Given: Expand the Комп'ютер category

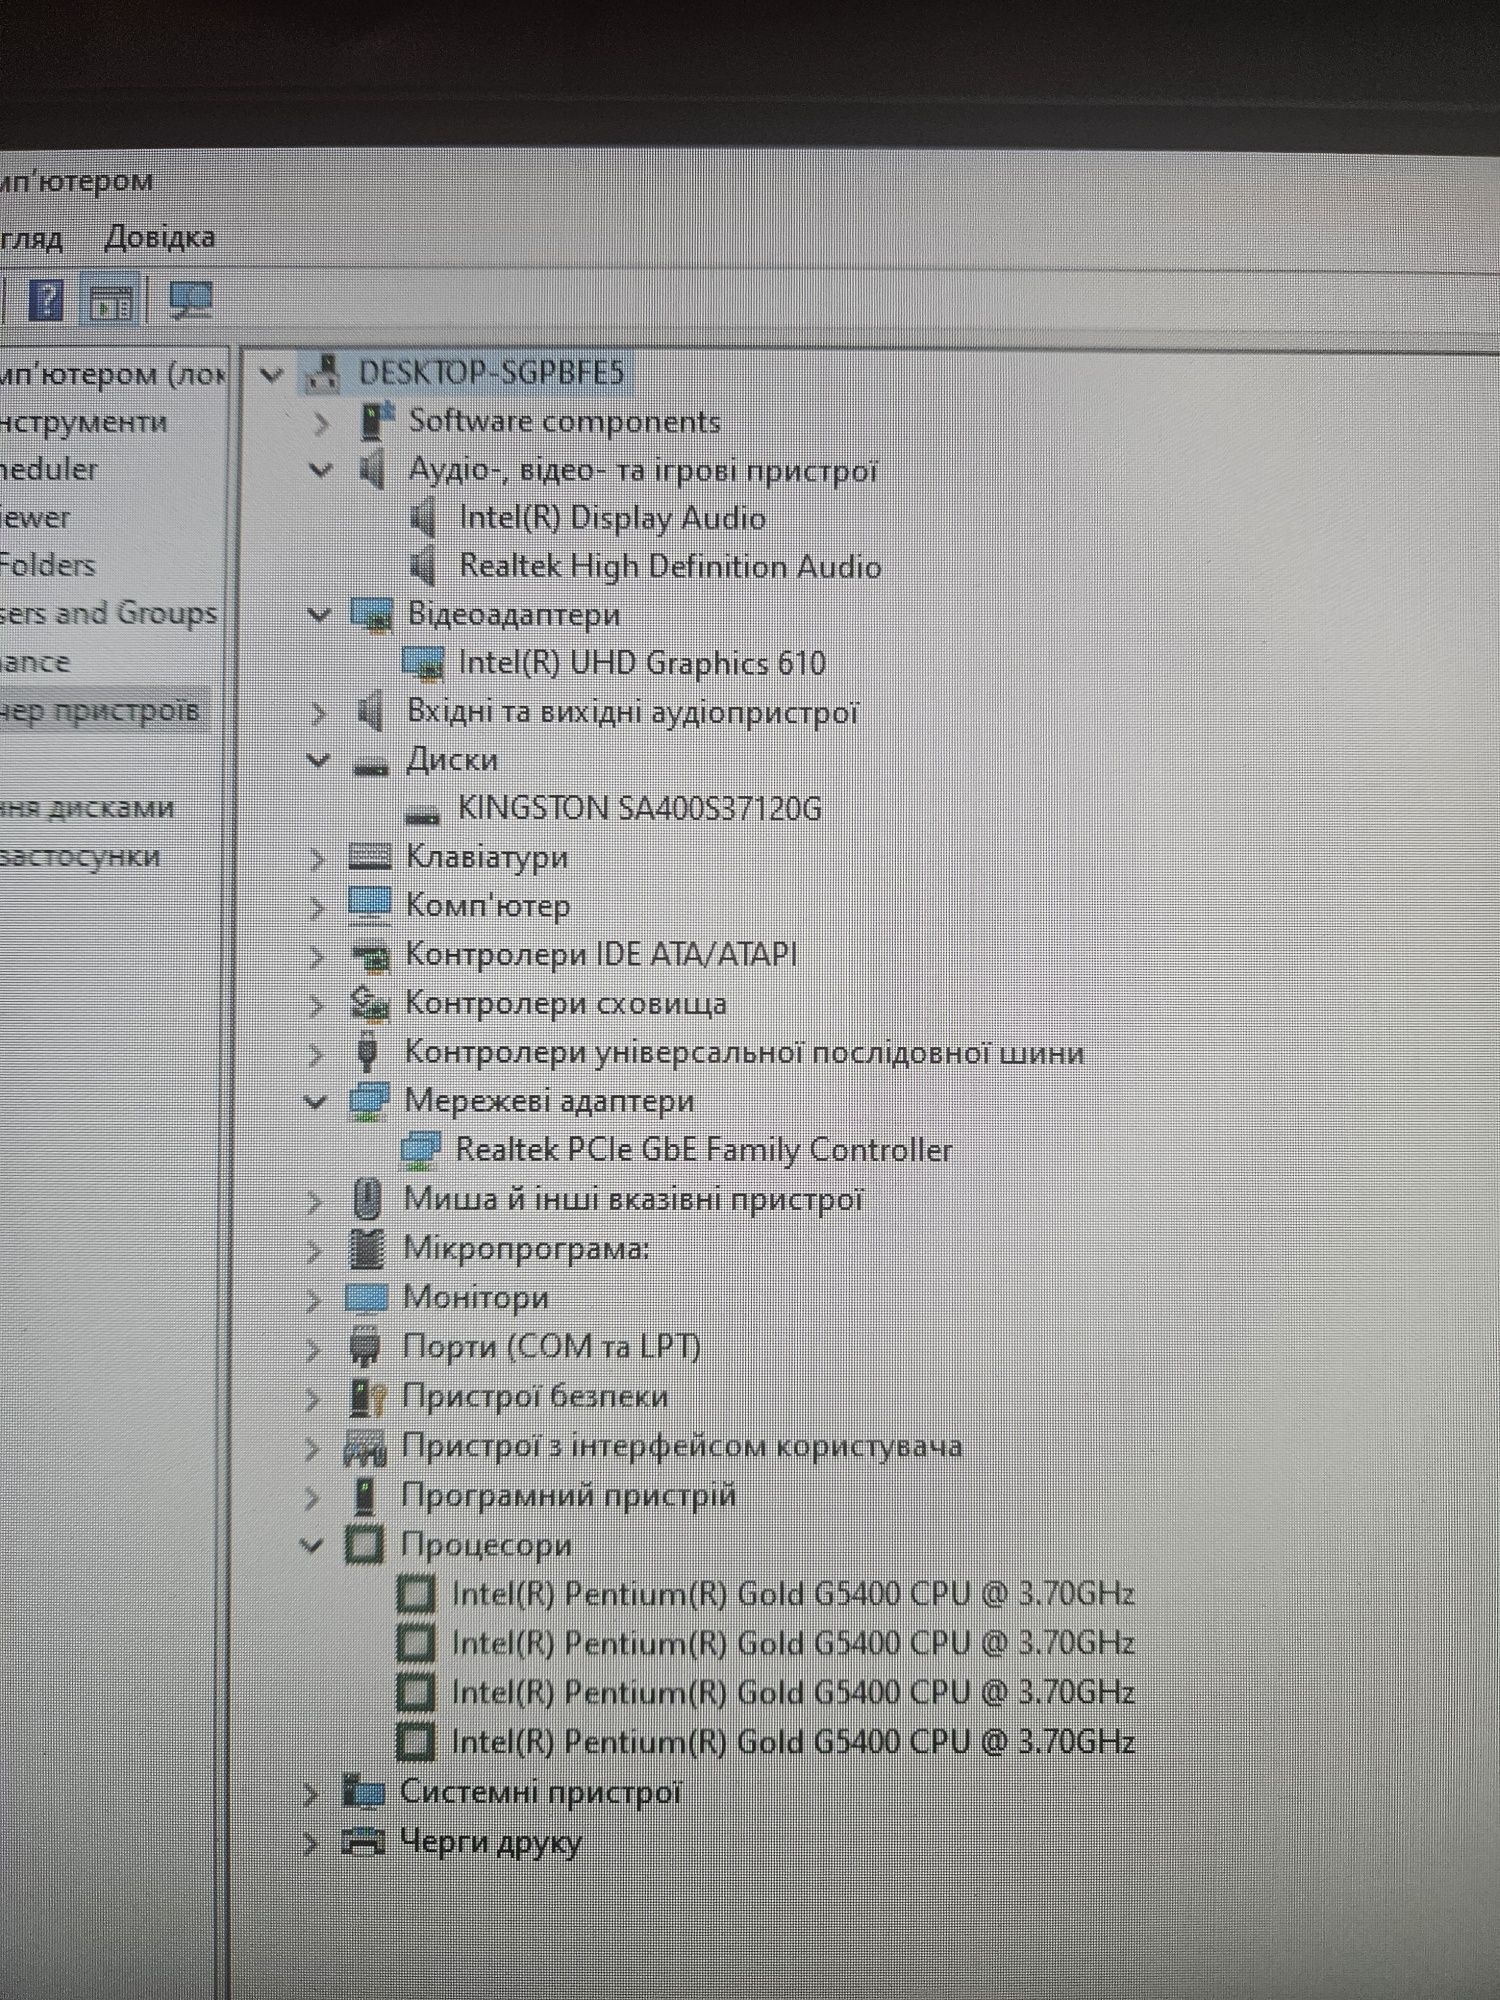Looking at the screenshot, I should pyautogui.click(x=316, y=908).
